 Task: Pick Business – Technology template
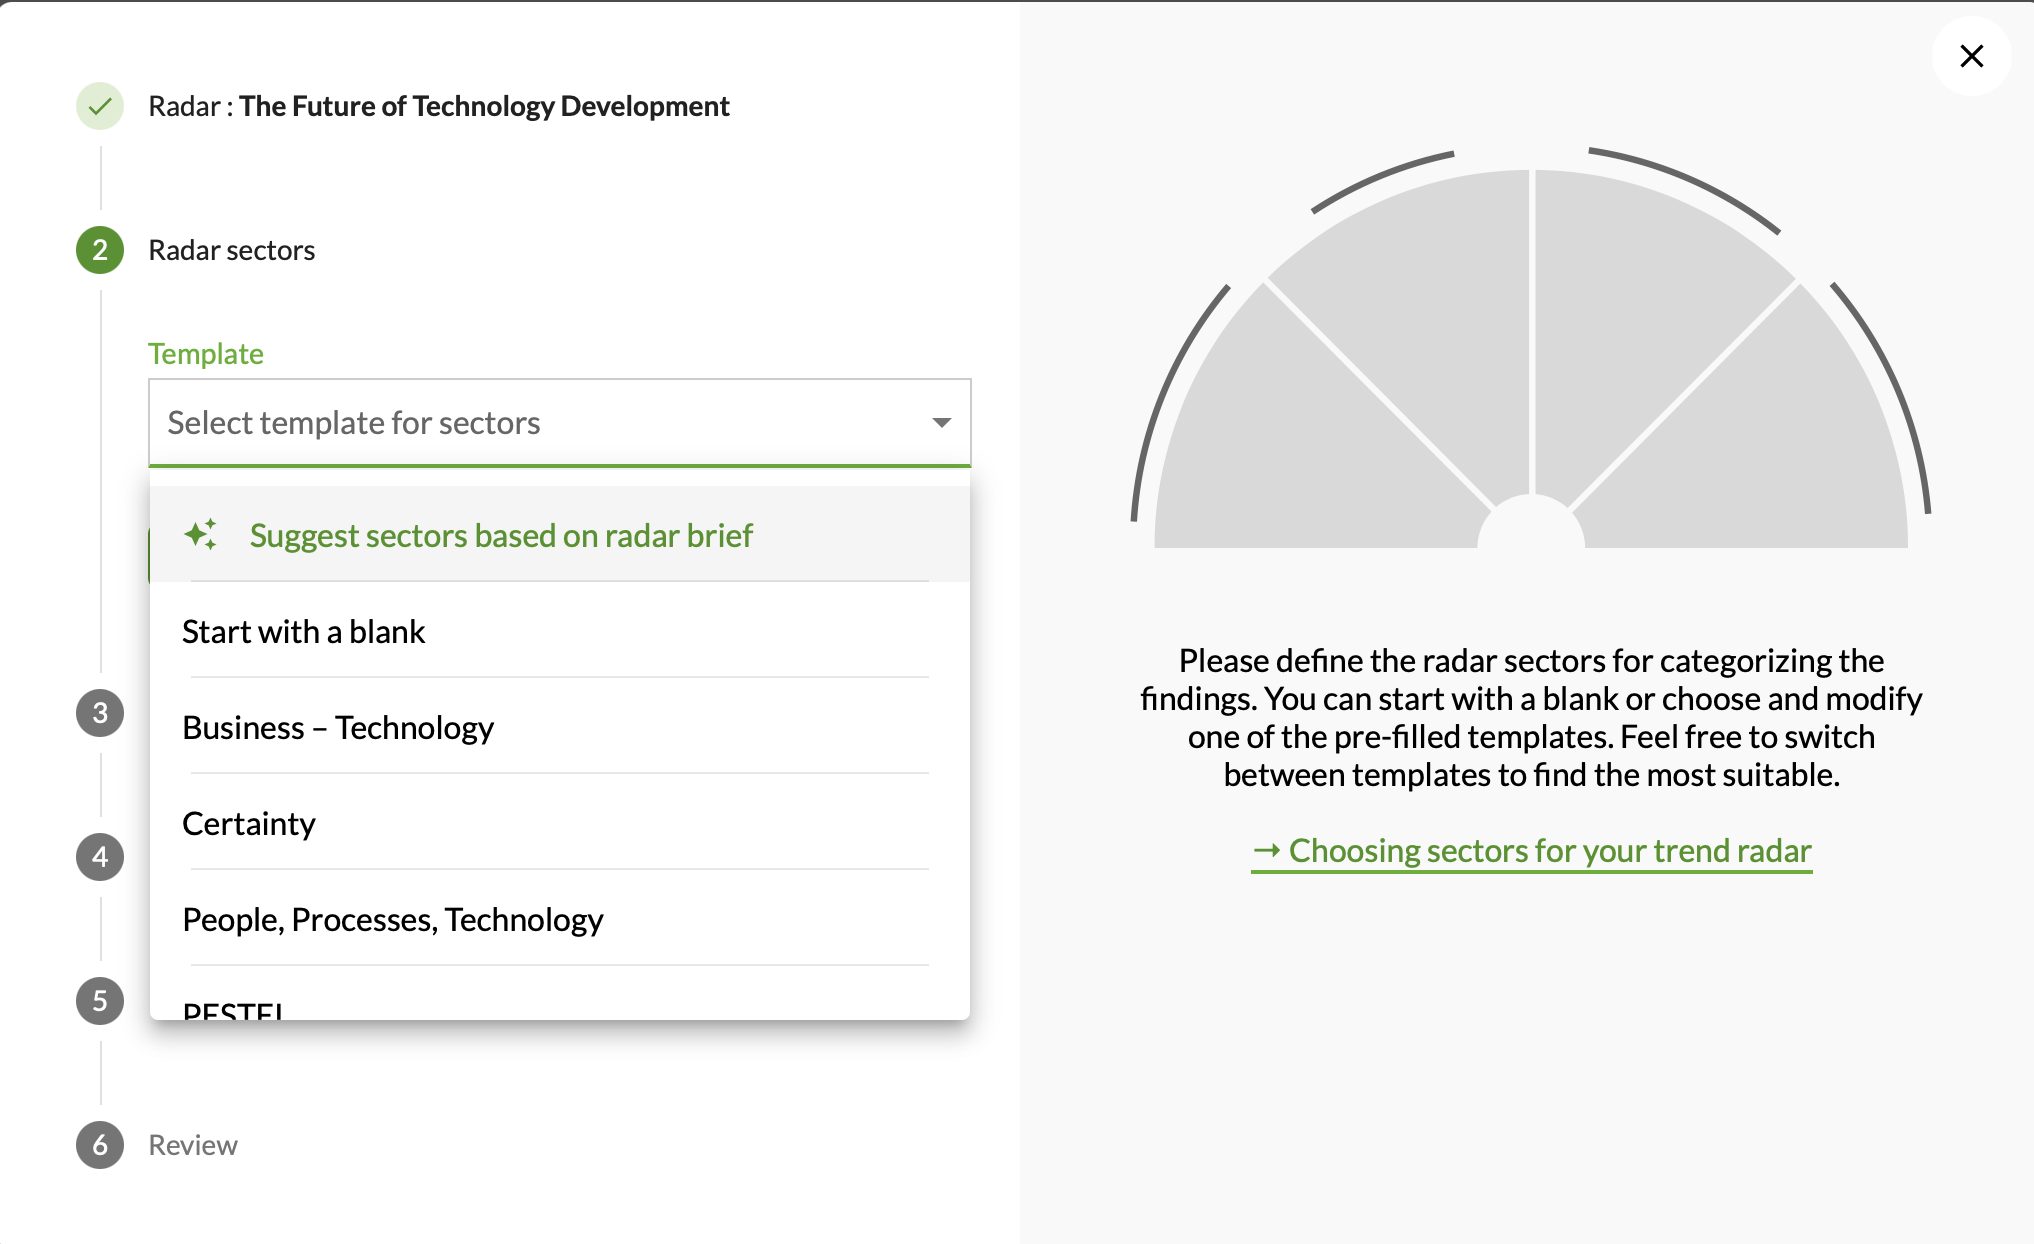click(338, 728)
